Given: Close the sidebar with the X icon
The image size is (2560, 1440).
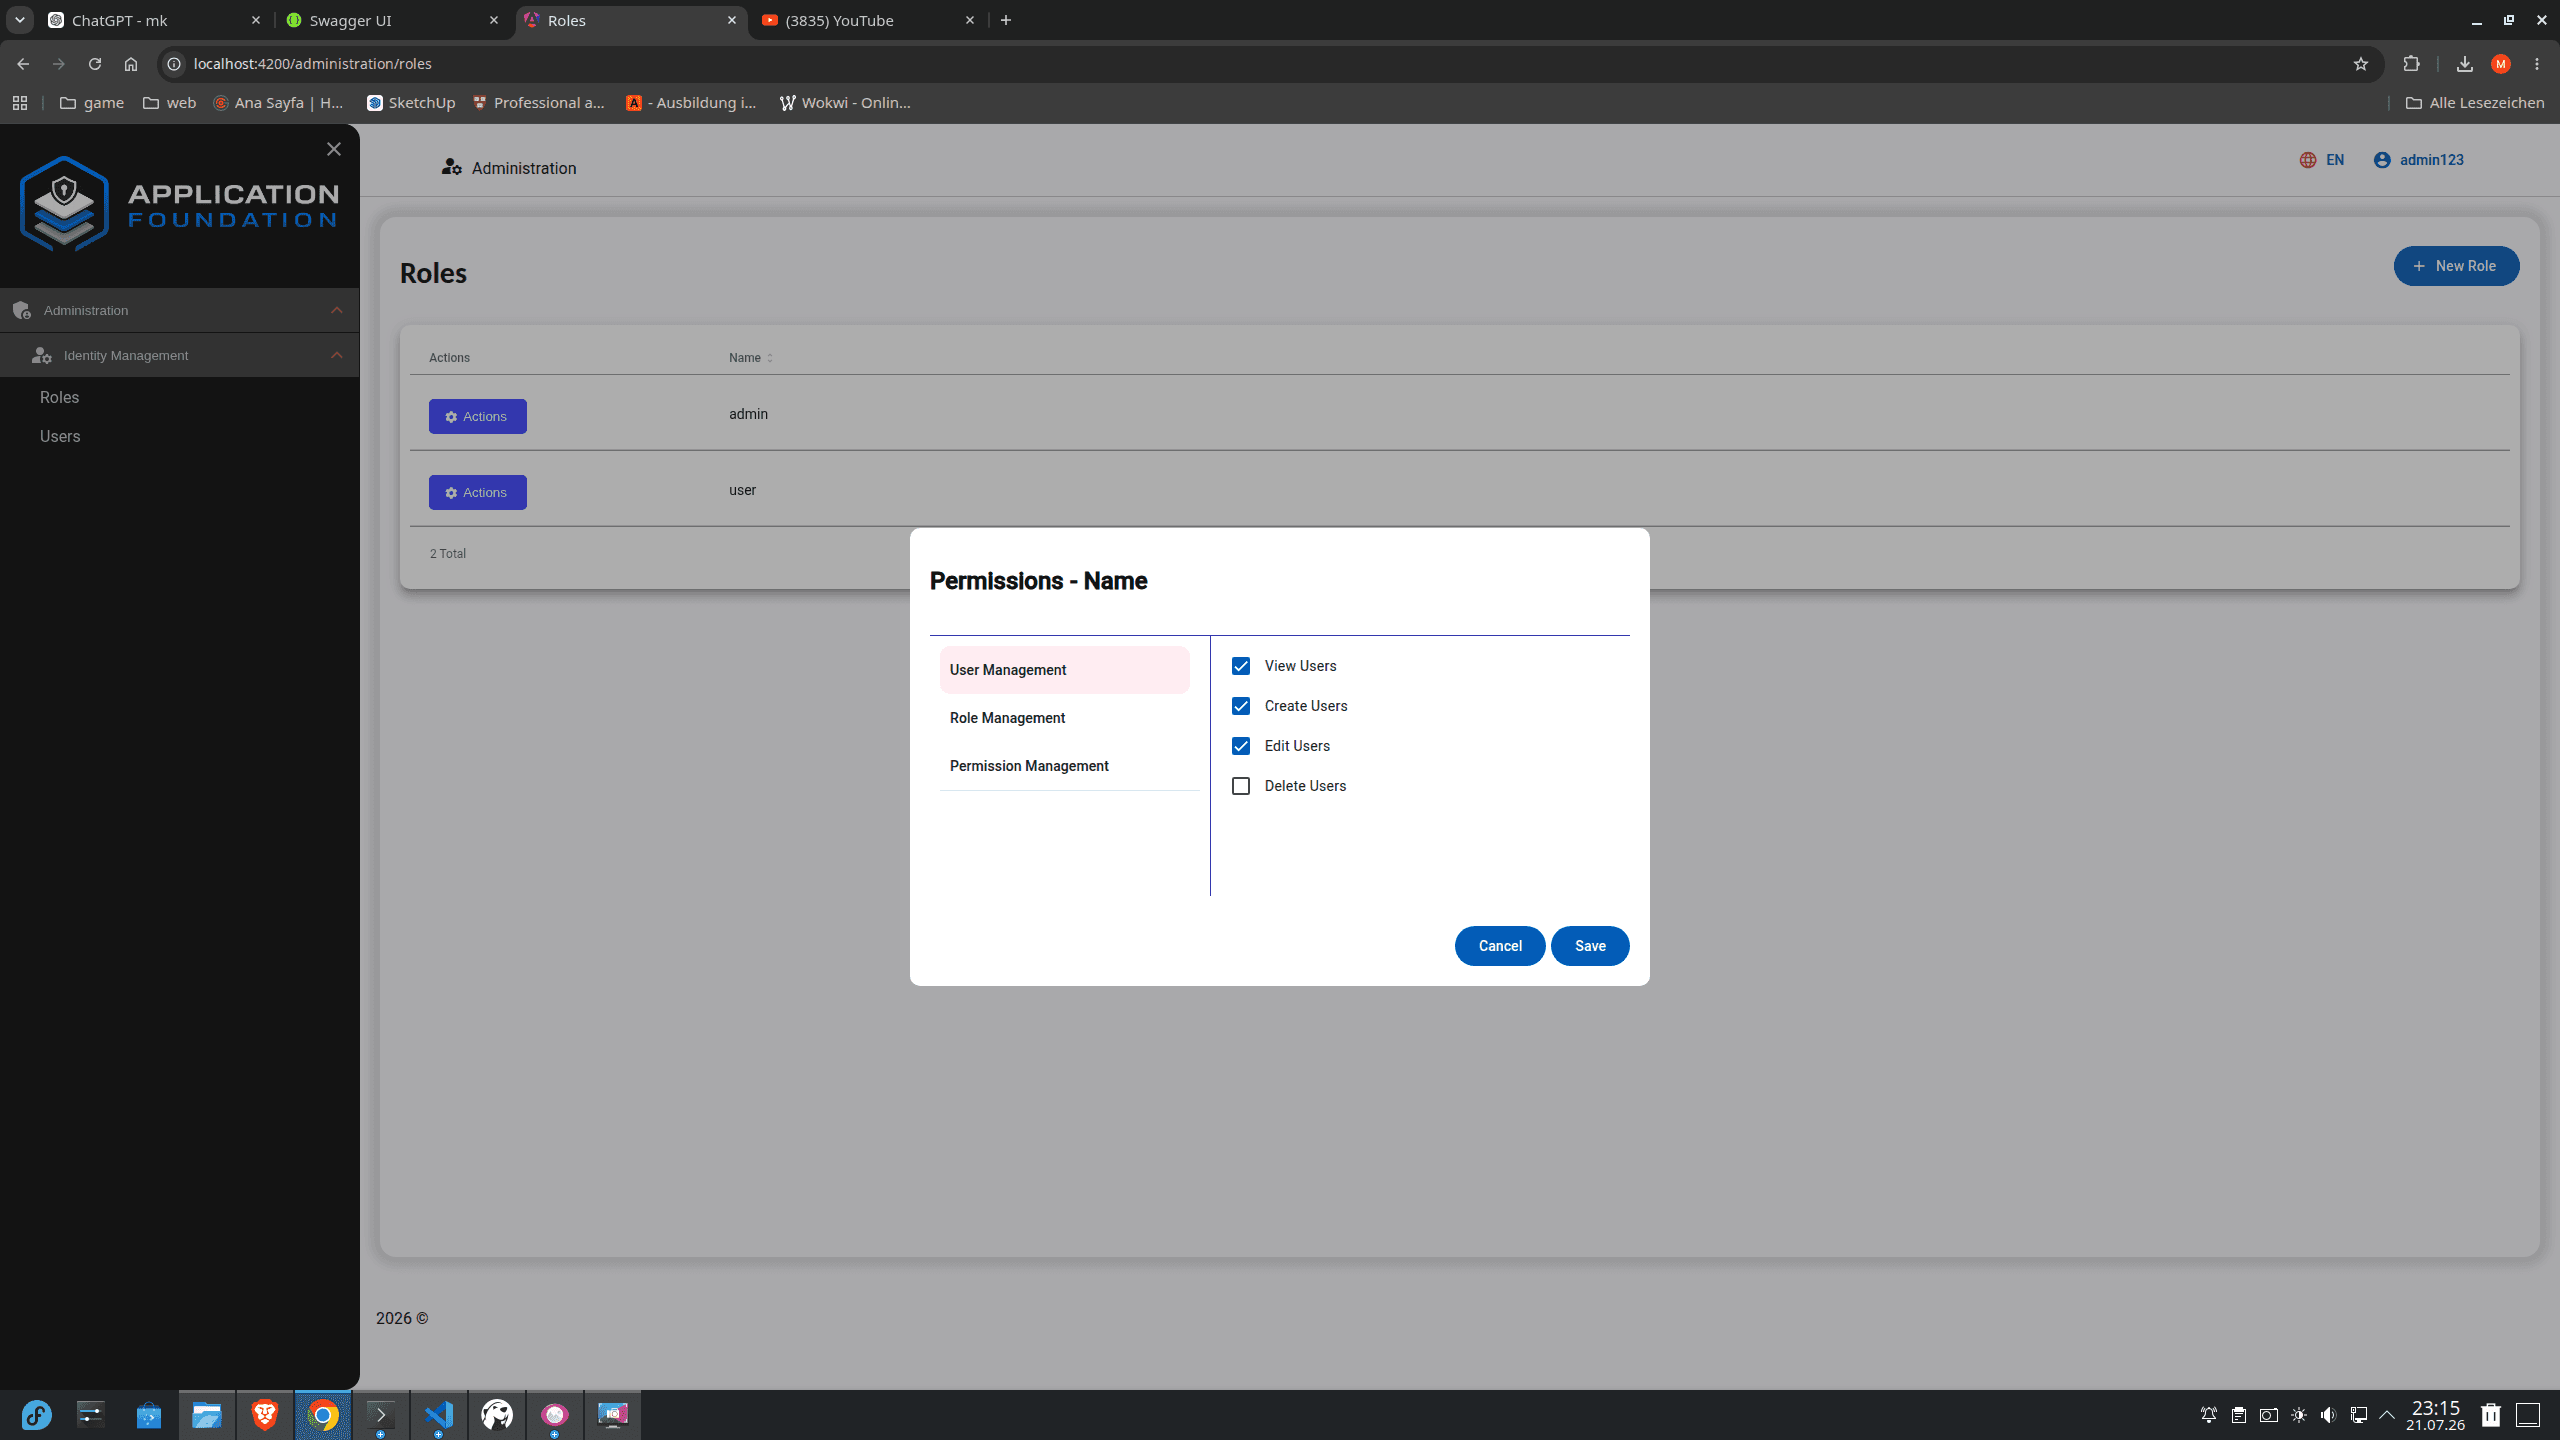Looking at the screenshot, I should pyautogui.click(x=334, y=149).
